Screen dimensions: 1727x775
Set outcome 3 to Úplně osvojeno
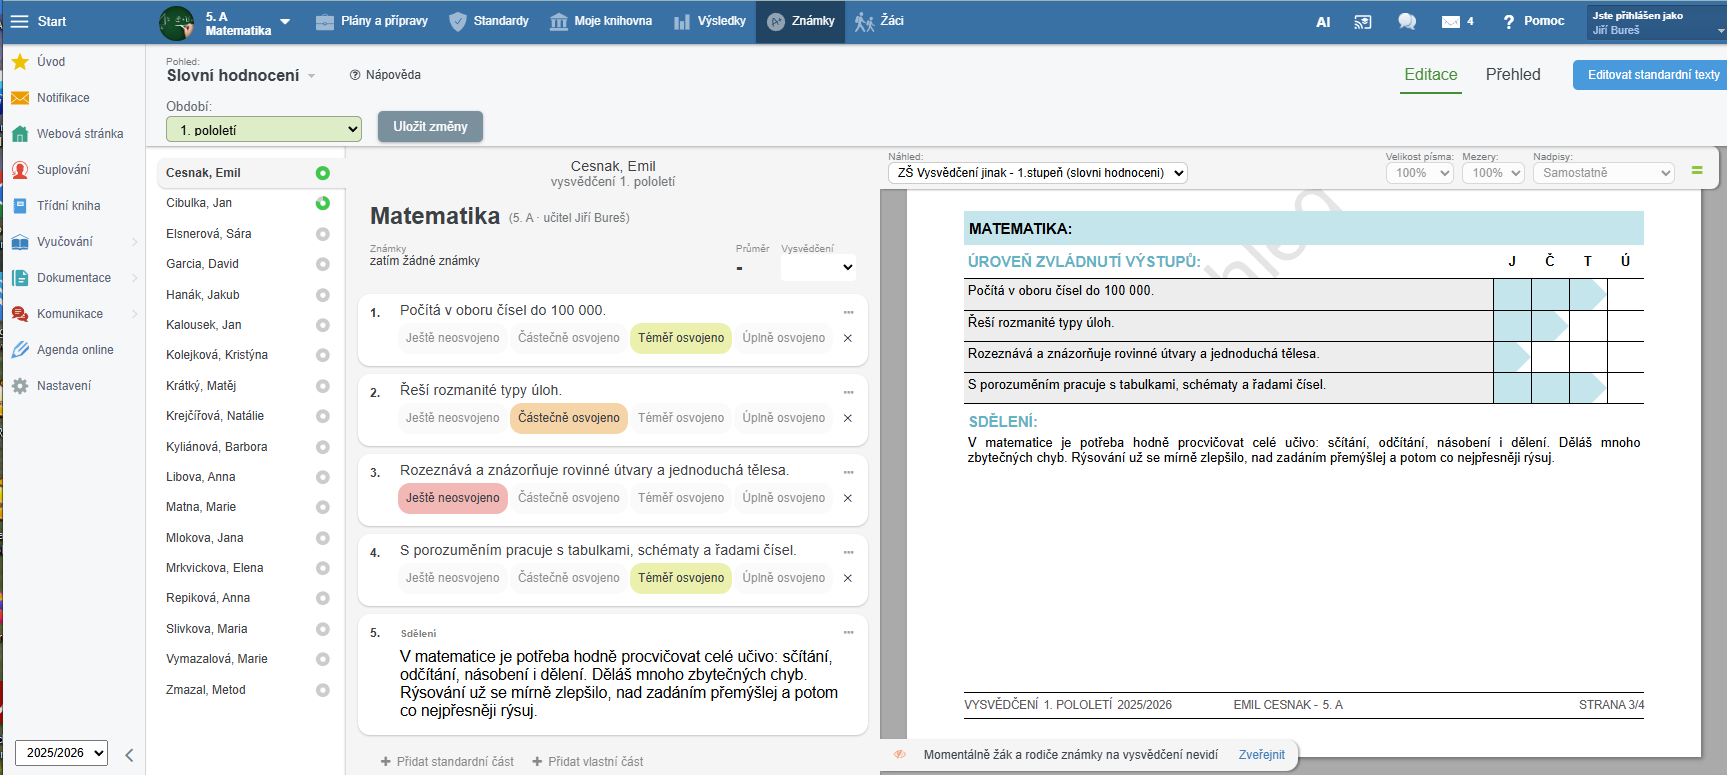[783, 498]
